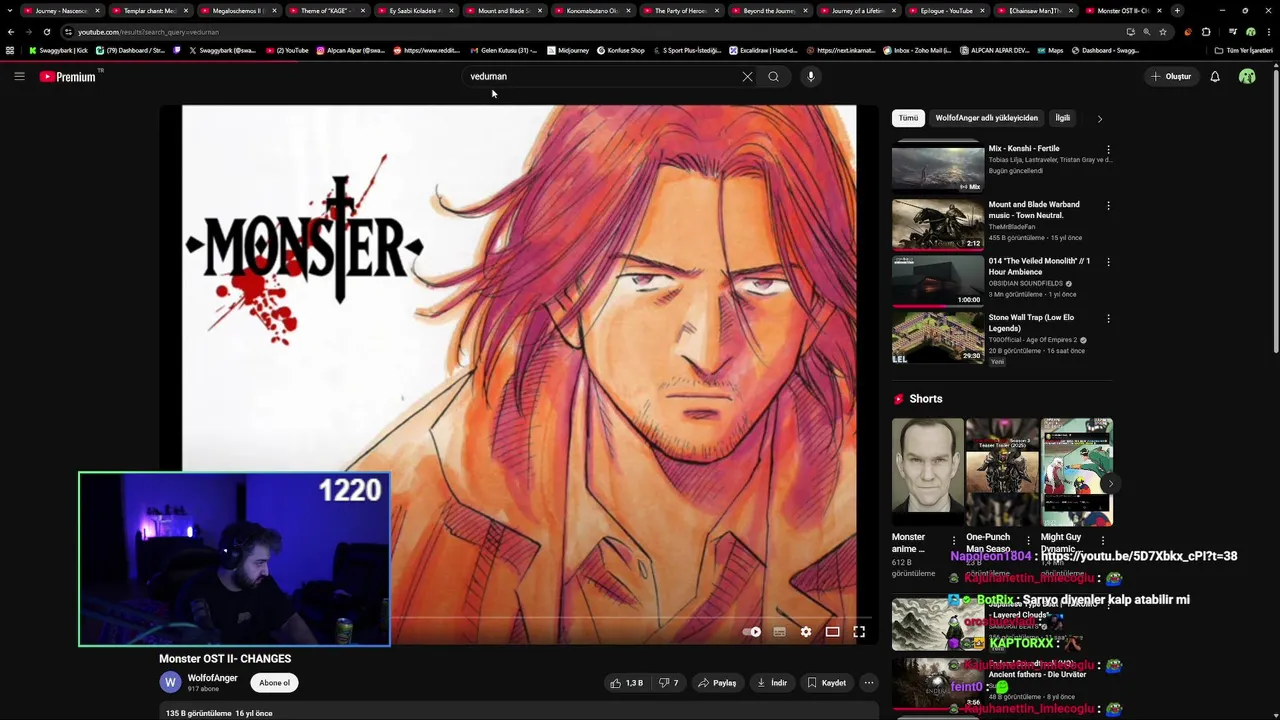The image size is (1280, 720).
Task: Click the browser address bar
Action: [x=590, y=32]
